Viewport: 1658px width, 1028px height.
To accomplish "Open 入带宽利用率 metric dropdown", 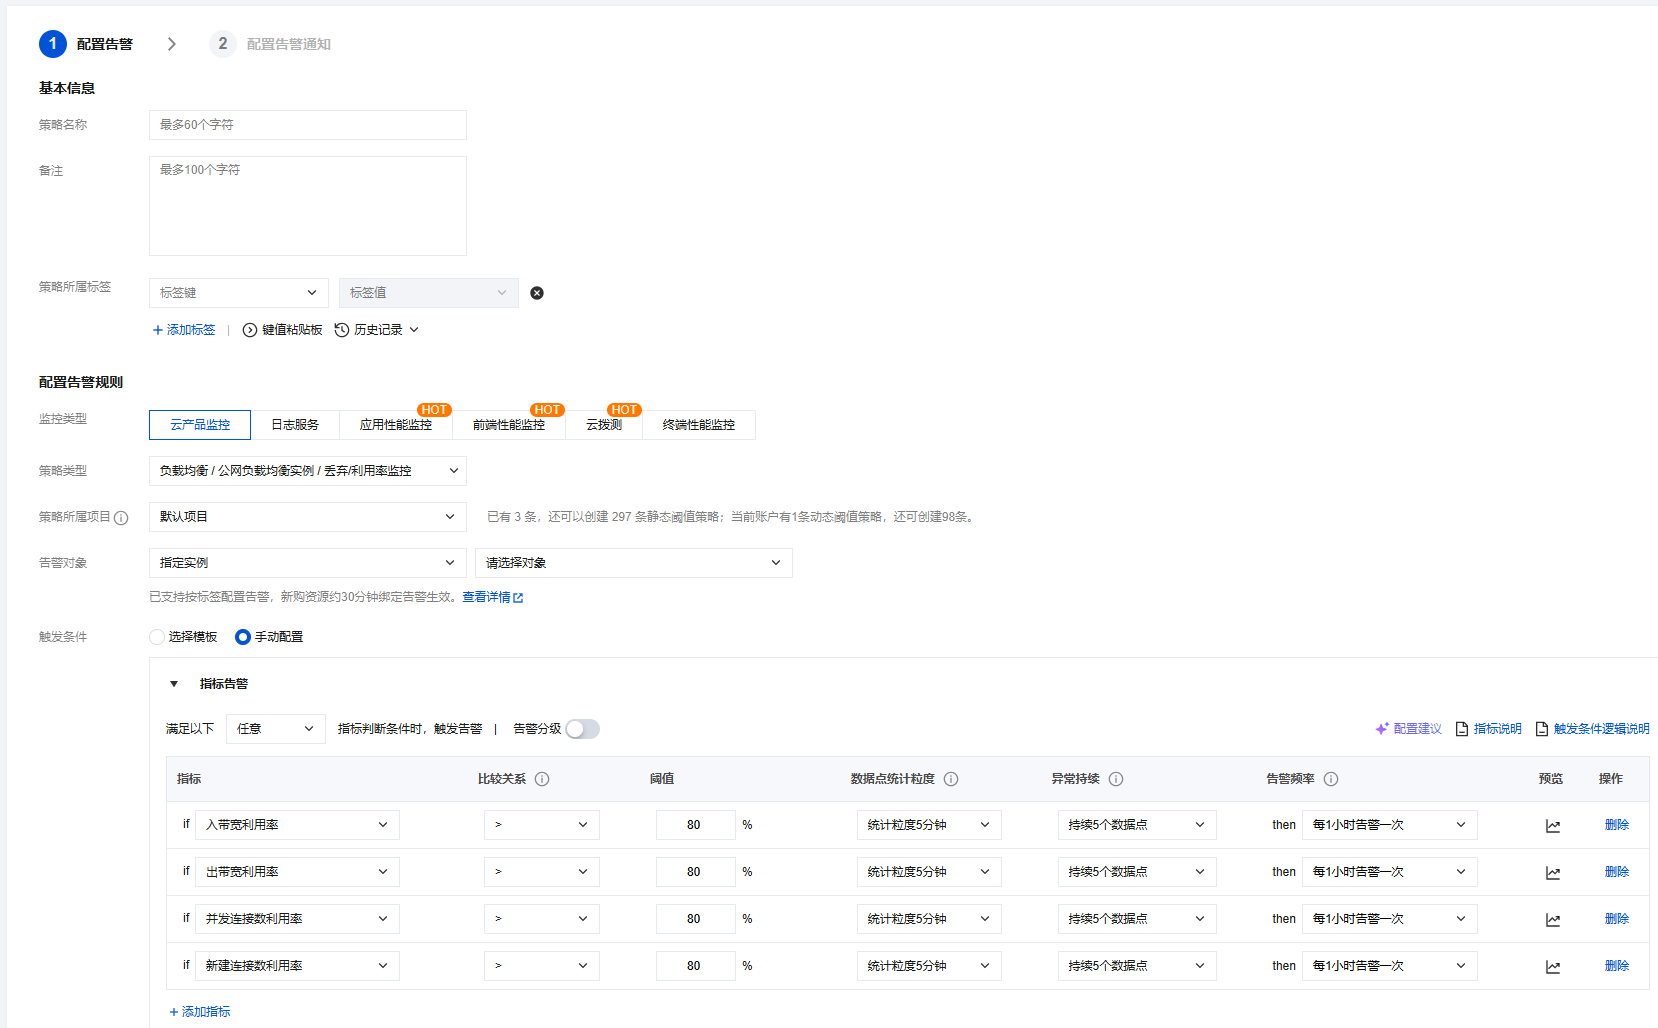I will point(297,825).
